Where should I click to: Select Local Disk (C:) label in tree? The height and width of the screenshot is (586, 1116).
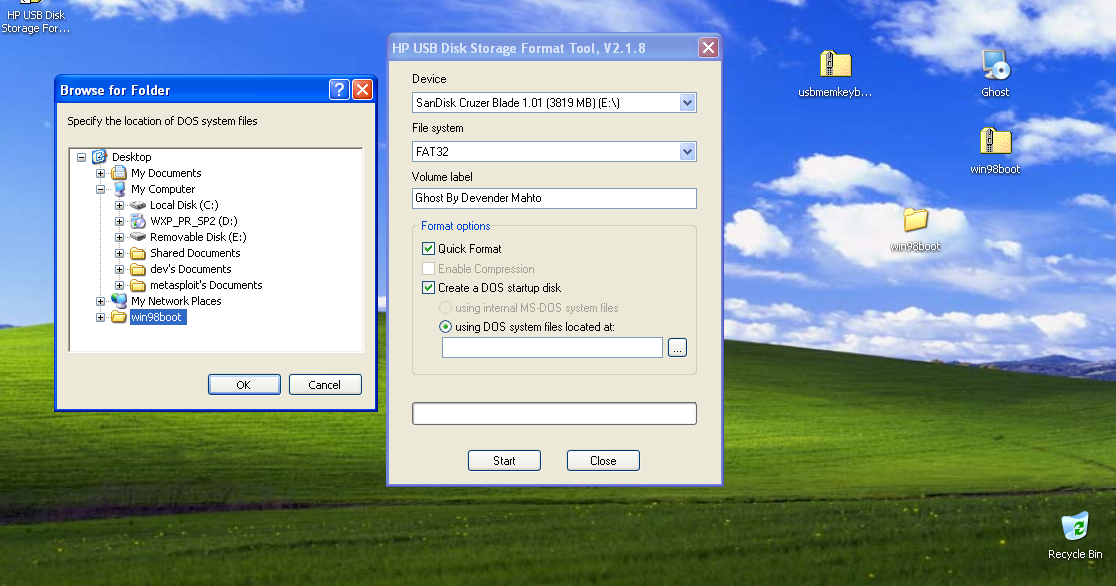184,205
